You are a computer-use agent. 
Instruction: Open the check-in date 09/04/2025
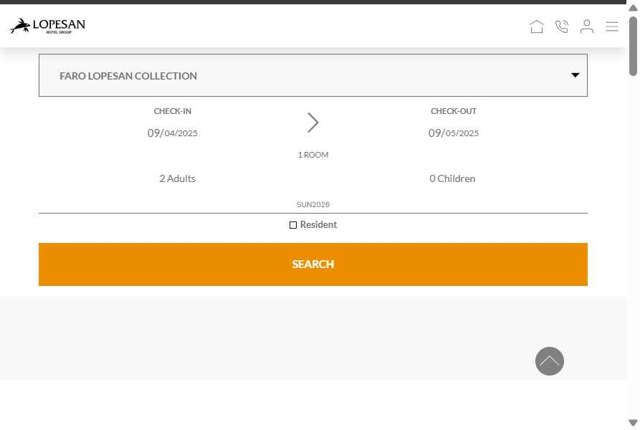pos(172,133)
